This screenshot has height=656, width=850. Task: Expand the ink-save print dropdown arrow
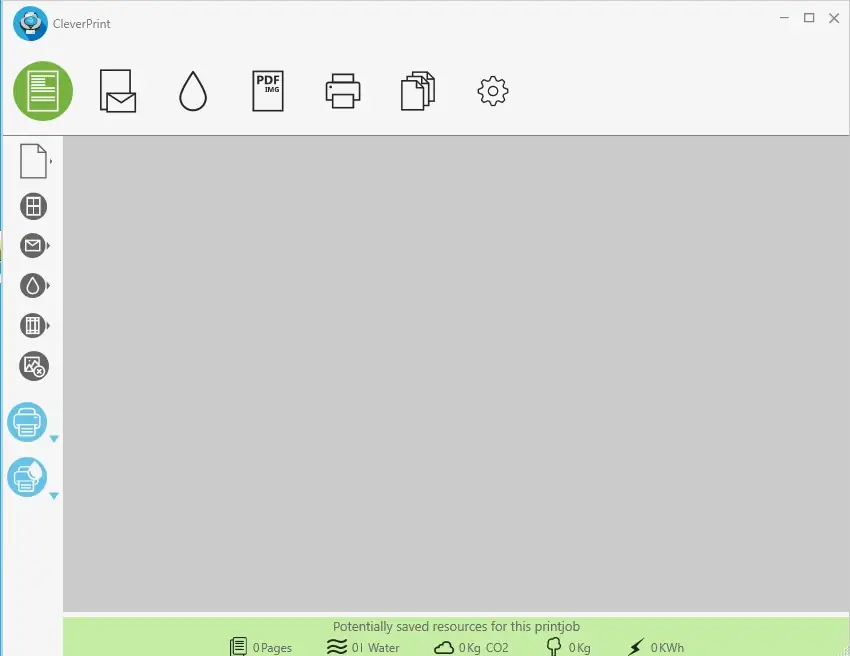tap(54, 496)
